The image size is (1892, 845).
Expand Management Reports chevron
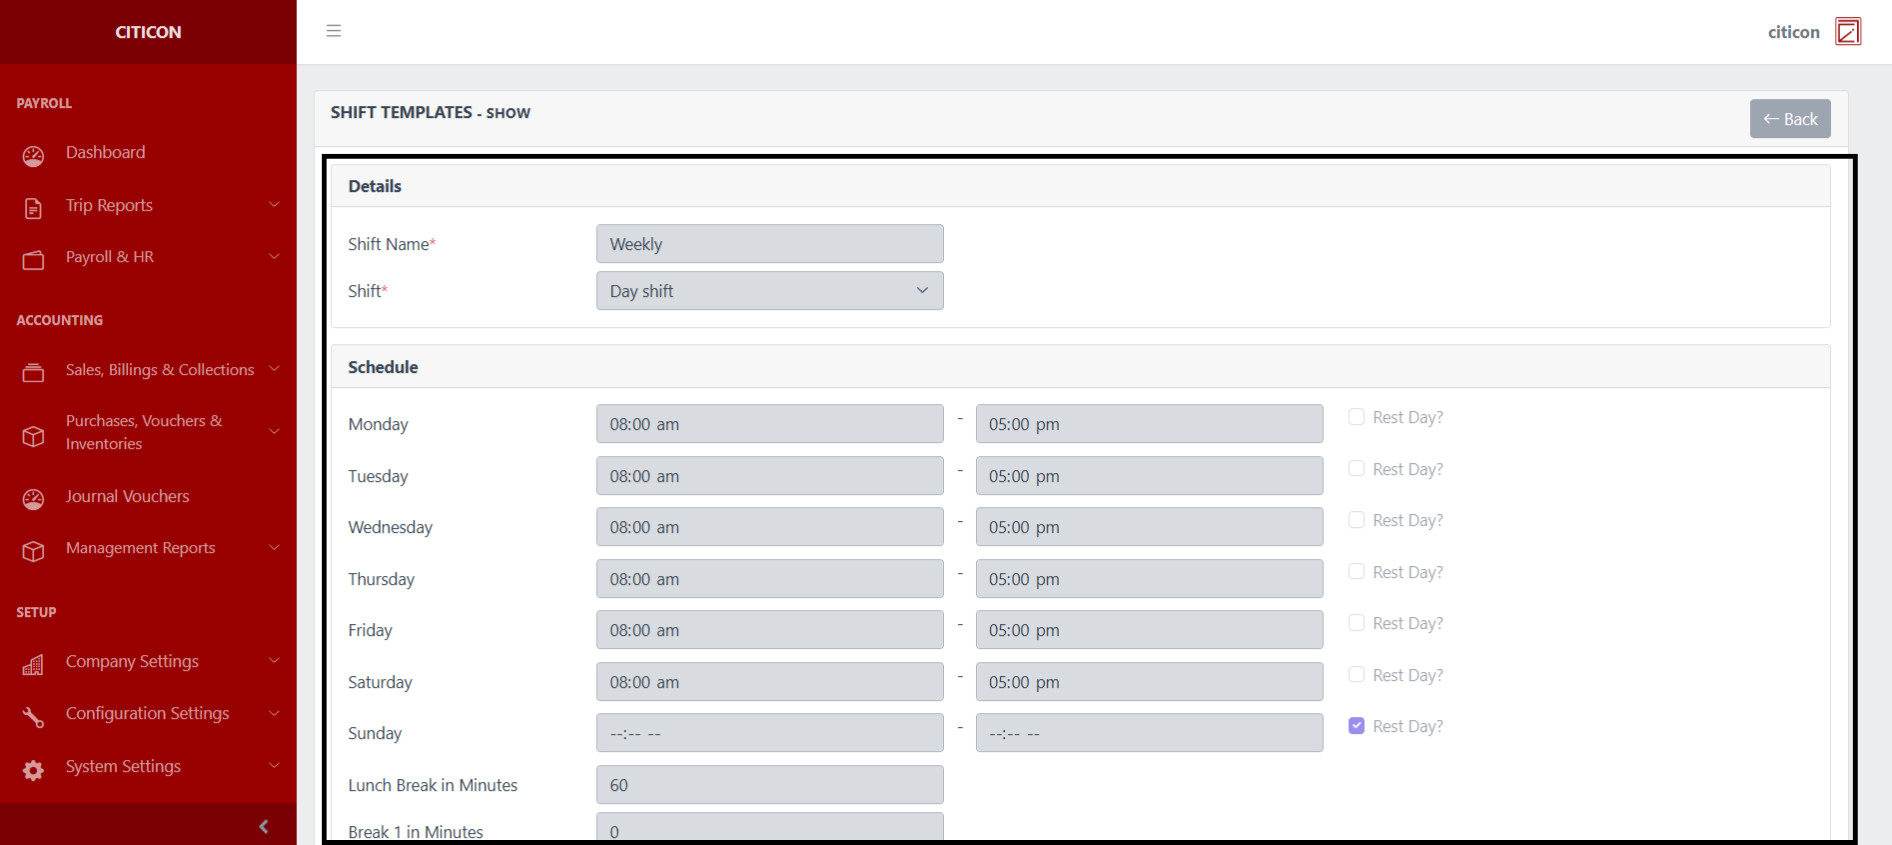(x=274, y=548)
